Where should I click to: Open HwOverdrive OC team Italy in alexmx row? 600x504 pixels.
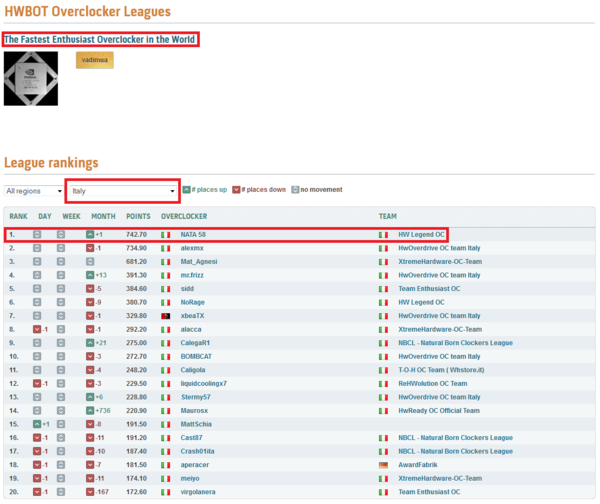[439, 248]
